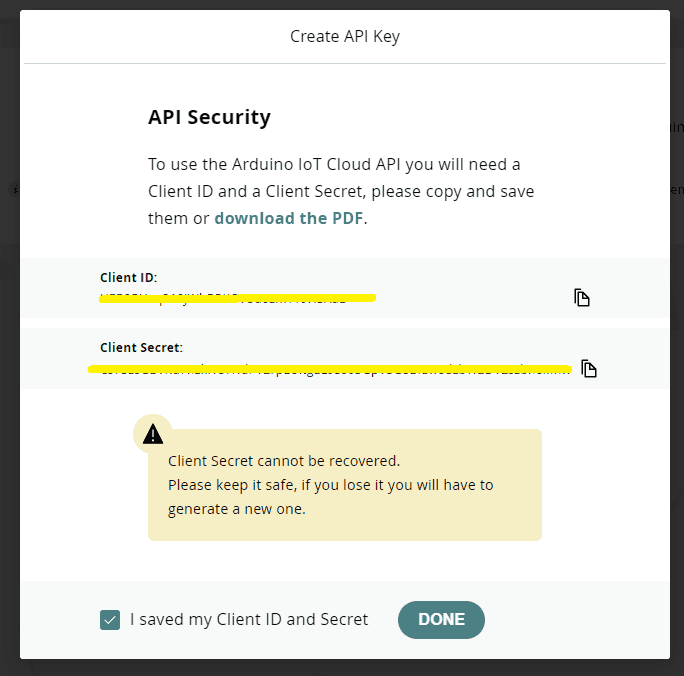Click the dimmed backdrop right of the dialog

pos(677,400)
